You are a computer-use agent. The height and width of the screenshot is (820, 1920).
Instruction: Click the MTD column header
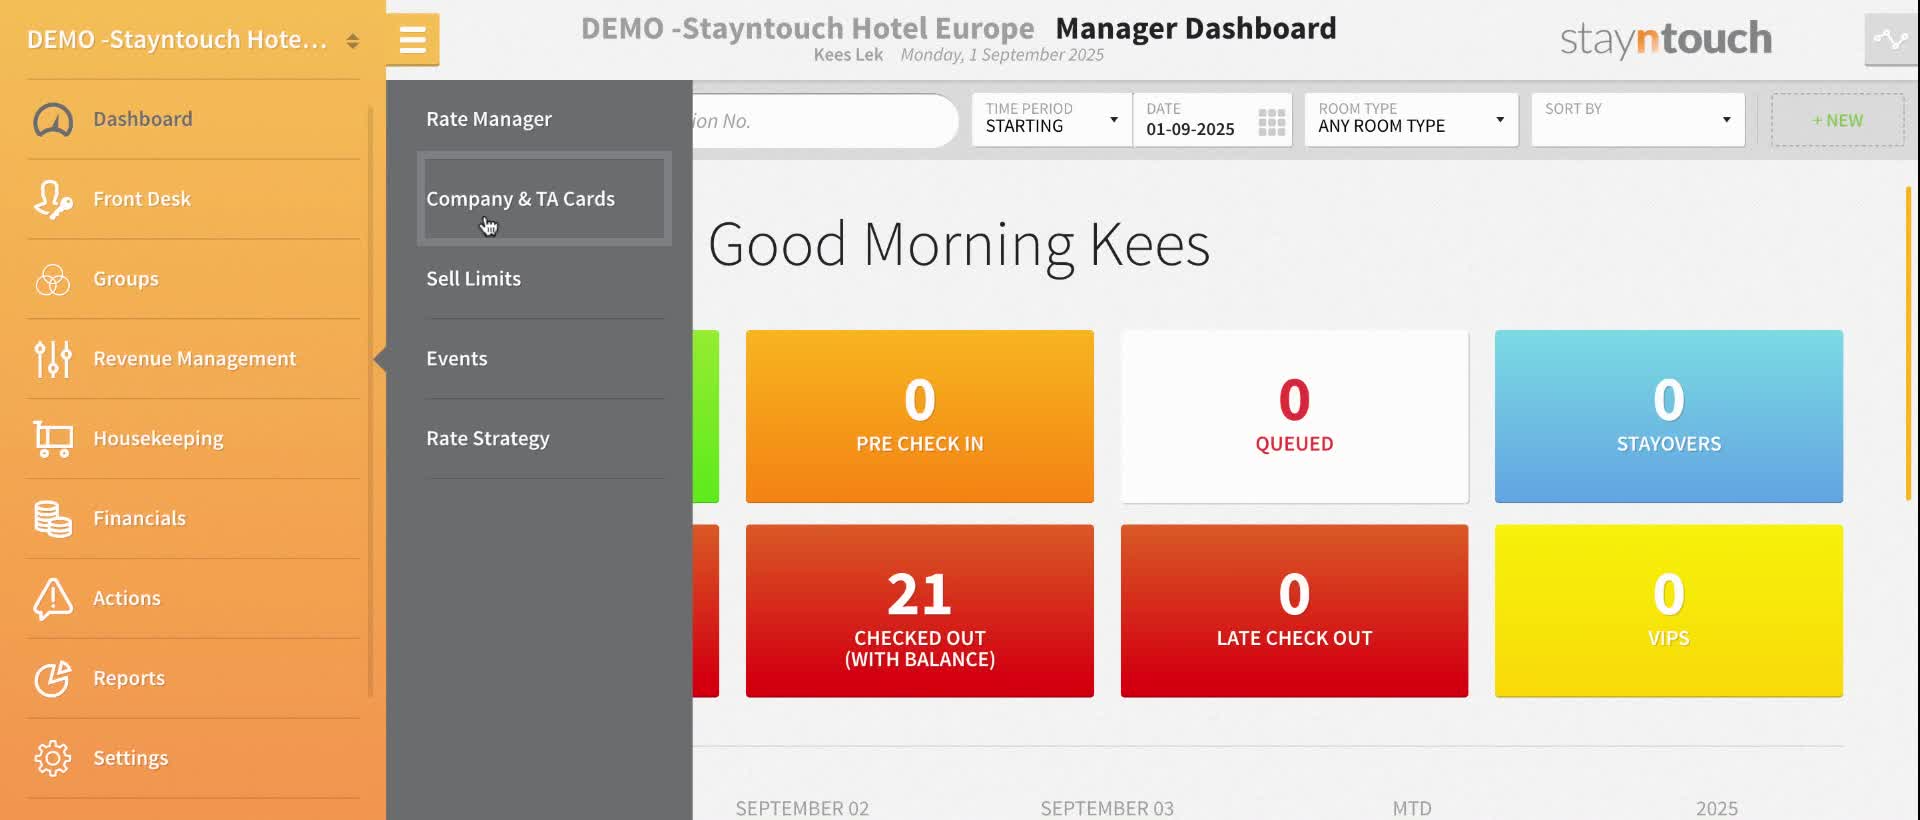click(1412, 808)
